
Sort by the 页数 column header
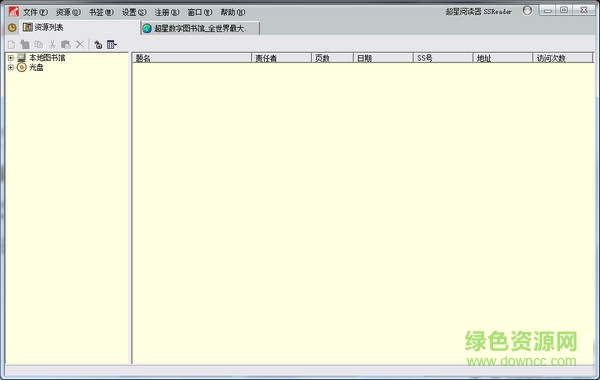(x=332, y=58)
